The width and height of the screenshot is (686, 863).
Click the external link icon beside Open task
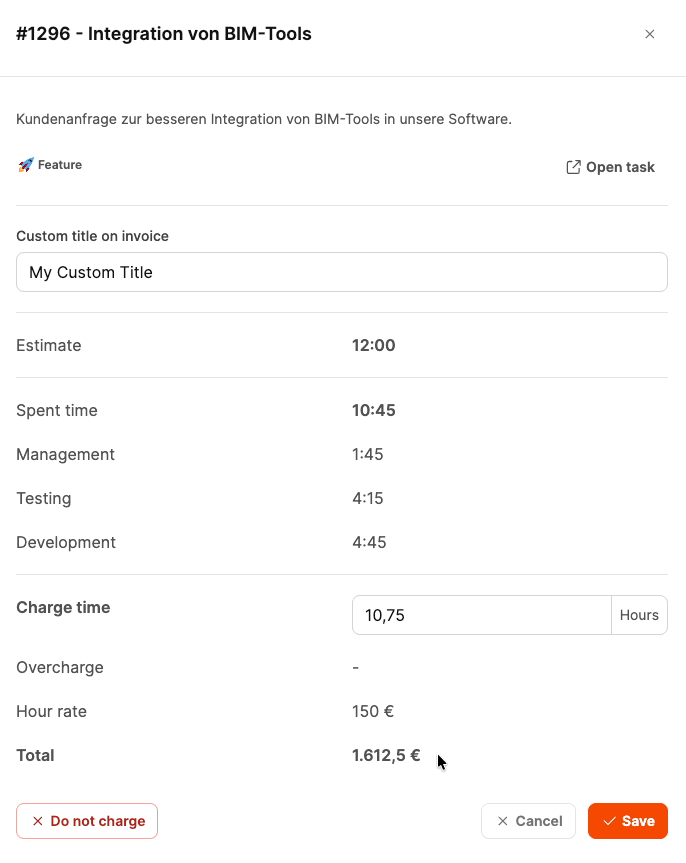[x=573, y=167]
